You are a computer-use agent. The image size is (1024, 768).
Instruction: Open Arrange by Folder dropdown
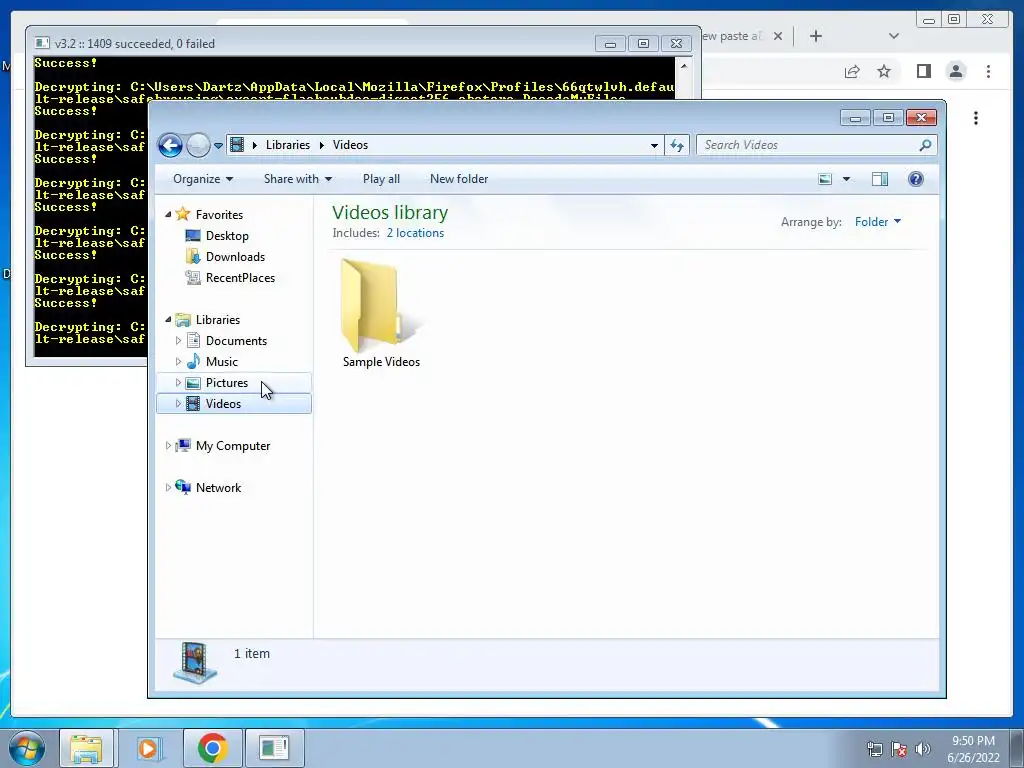(x=878, y=222)
